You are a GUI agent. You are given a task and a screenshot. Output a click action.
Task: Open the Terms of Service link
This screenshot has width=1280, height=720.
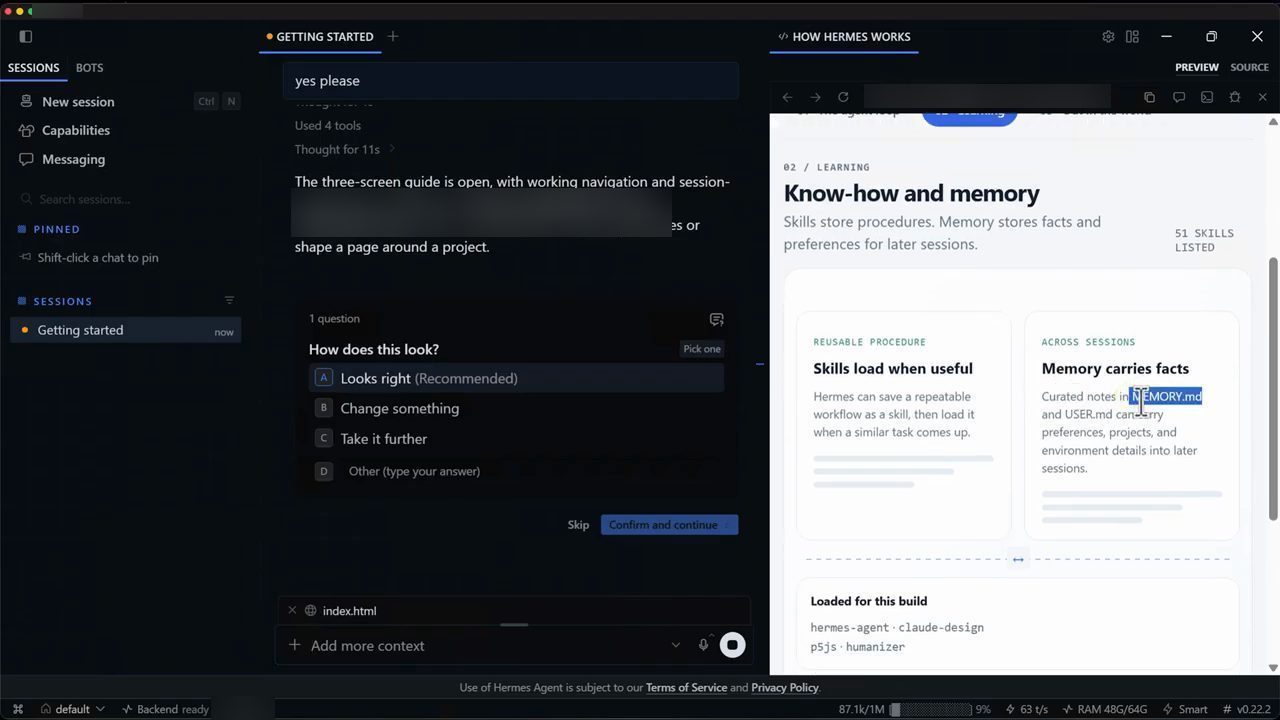686,688
